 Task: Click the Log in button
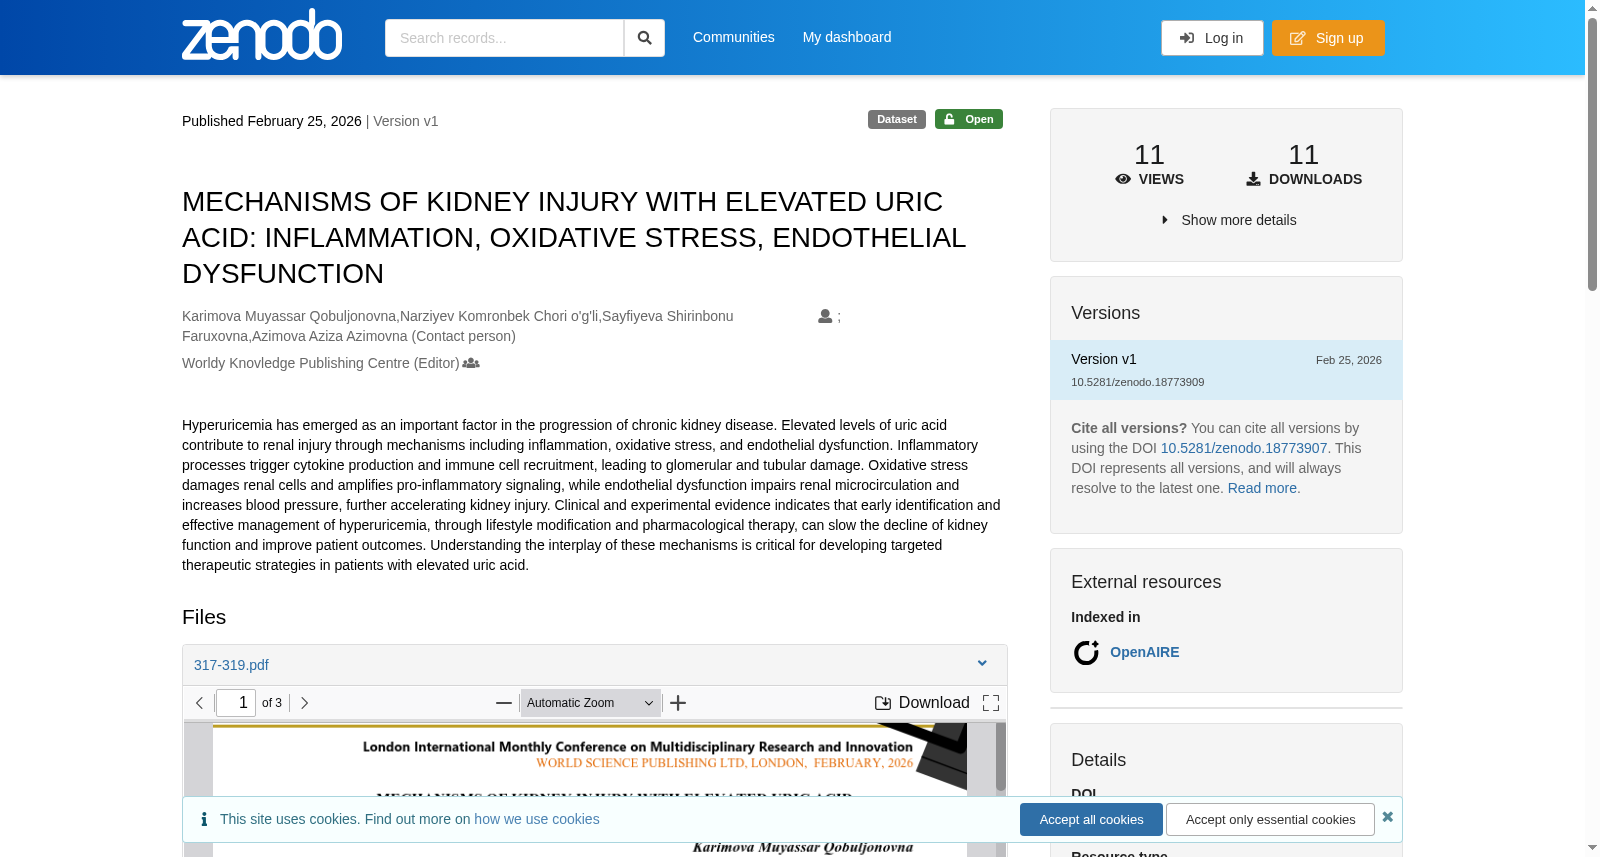[1212, 38]
